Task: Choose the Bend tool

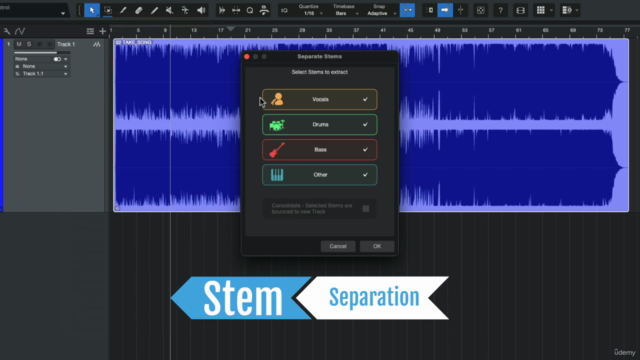Action: point(185,10)
